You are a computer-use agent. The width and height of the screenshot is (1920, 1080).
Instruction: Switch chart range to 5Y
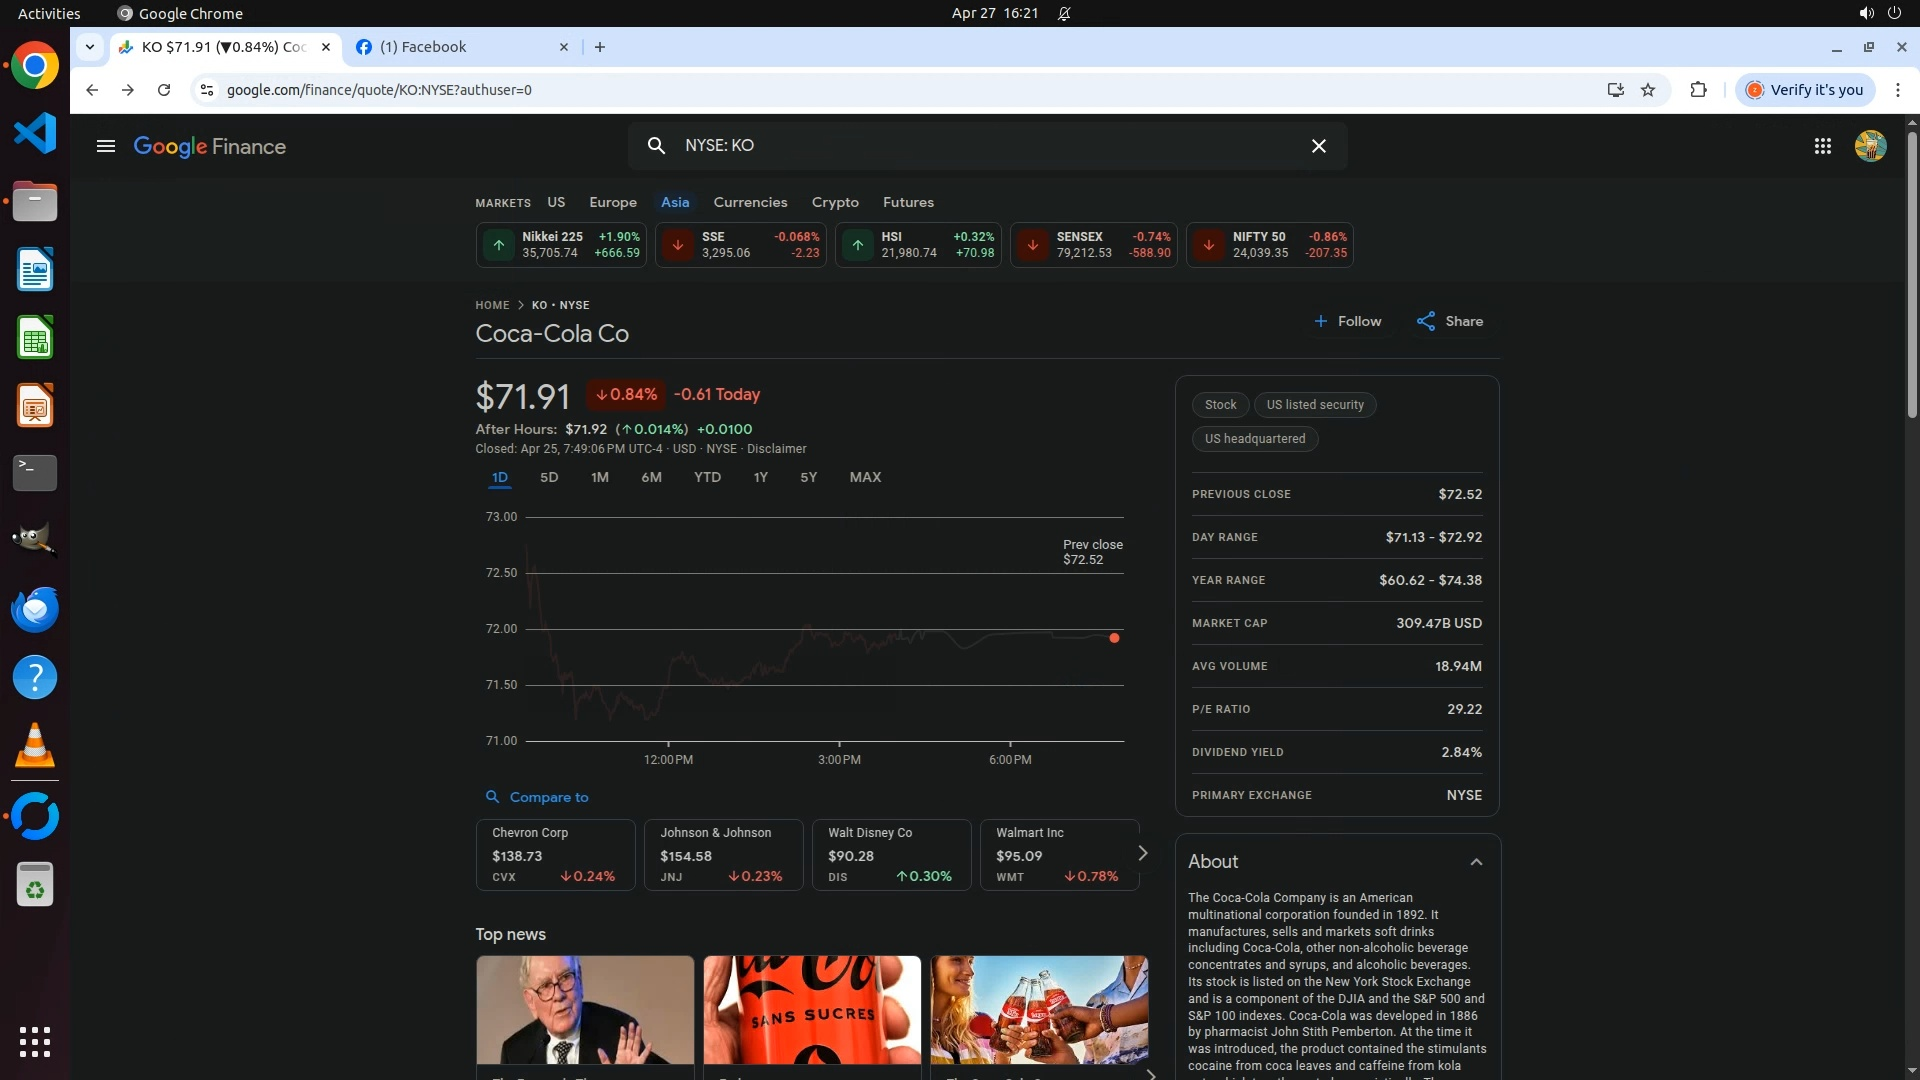(808, 477)
